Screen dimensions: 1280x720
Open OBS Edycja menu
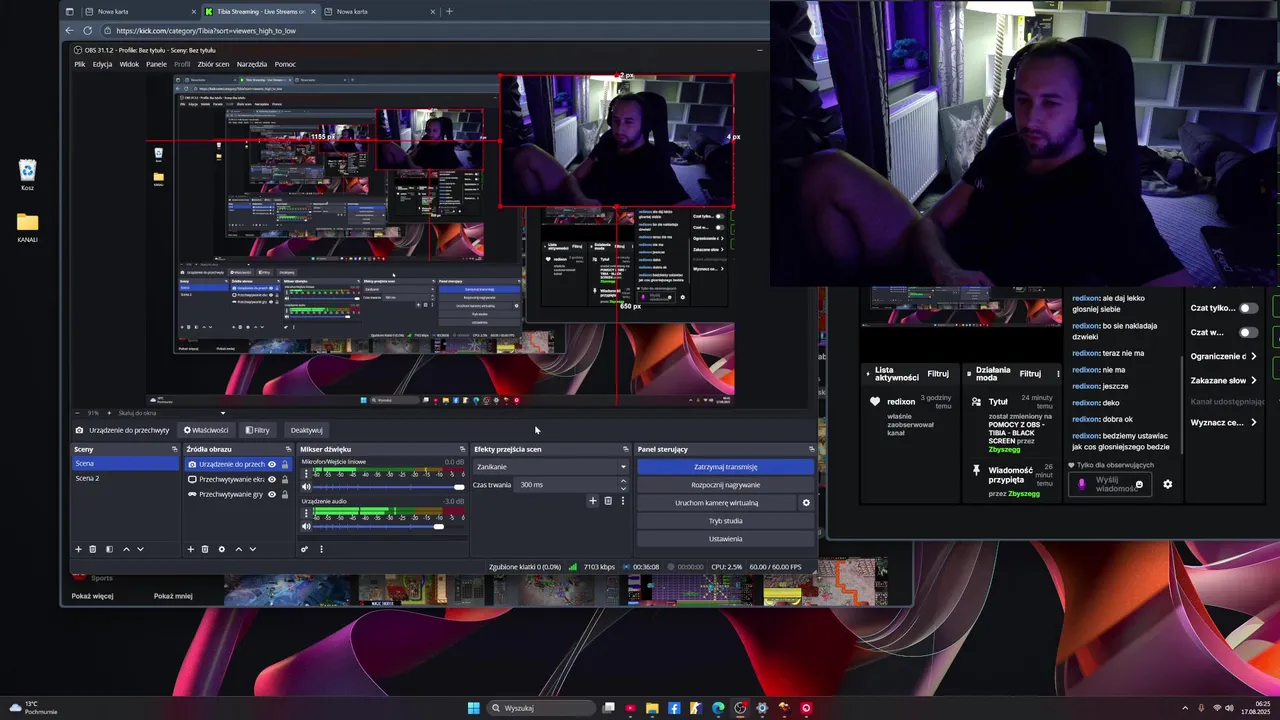coord(102,64)
